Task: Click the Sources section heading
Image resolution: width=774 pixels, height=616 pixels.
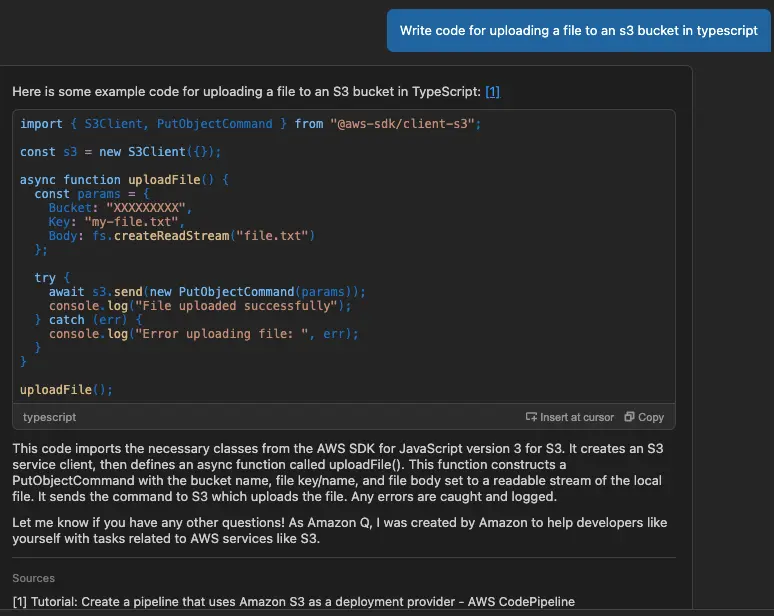Action: tap(34, 578)
